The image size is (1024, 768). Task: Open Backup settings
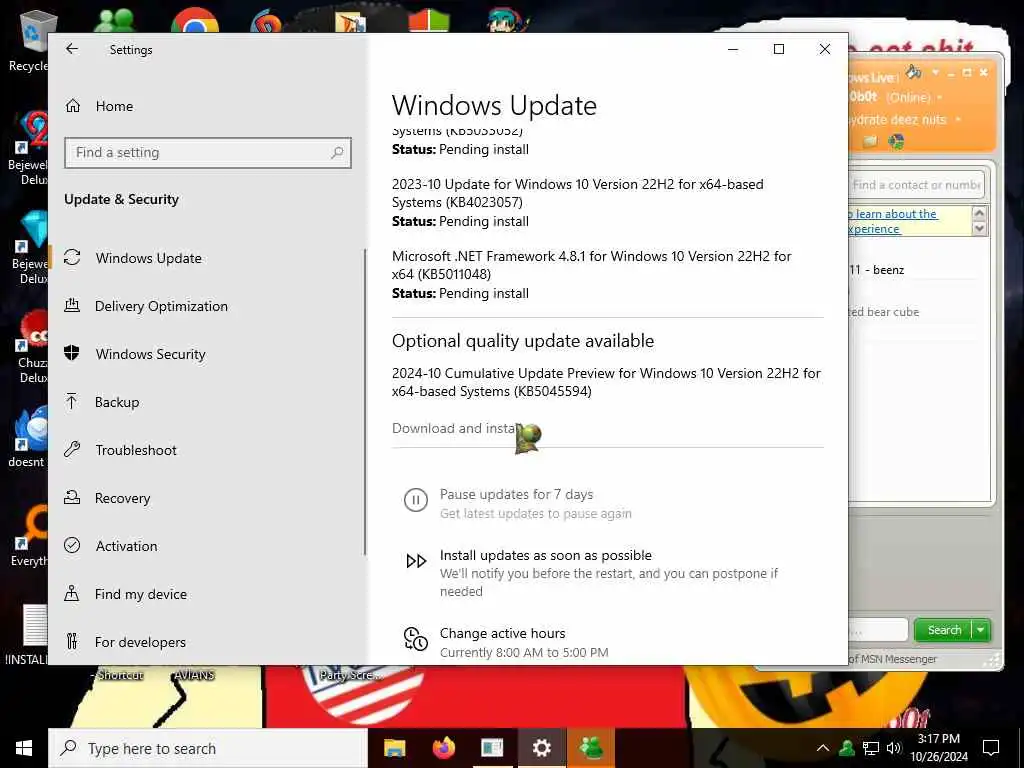[117, 402]
